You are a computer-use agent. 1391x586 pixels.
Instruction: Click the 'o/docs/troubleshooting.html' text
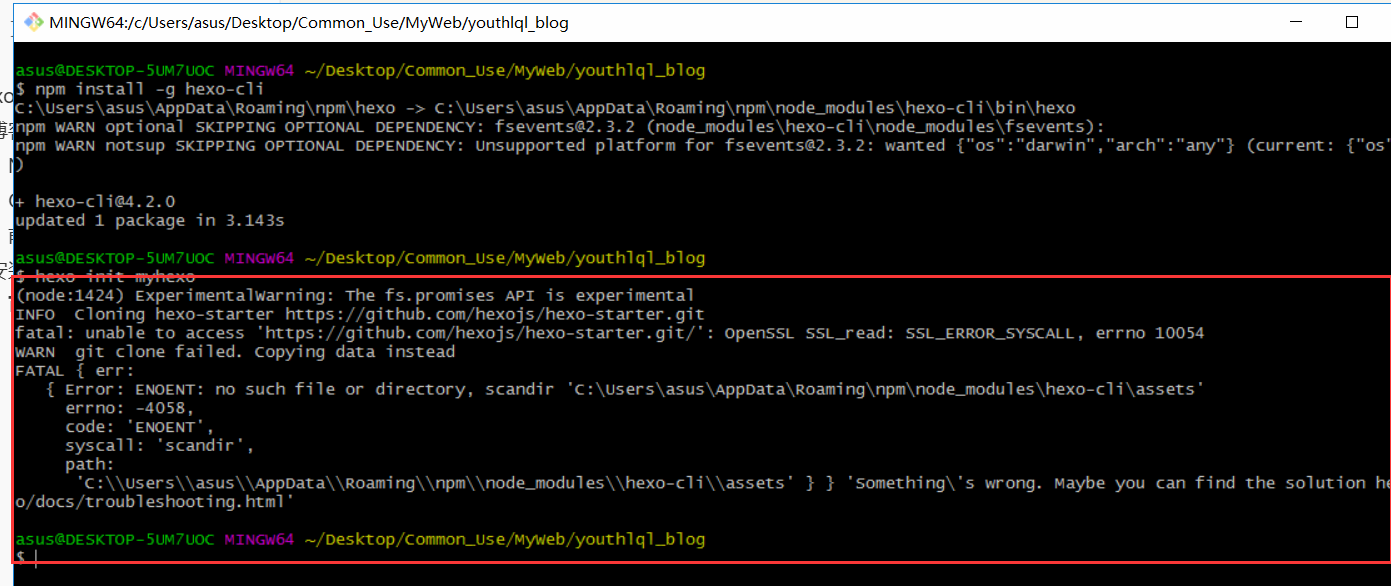(x=155, y=502)
